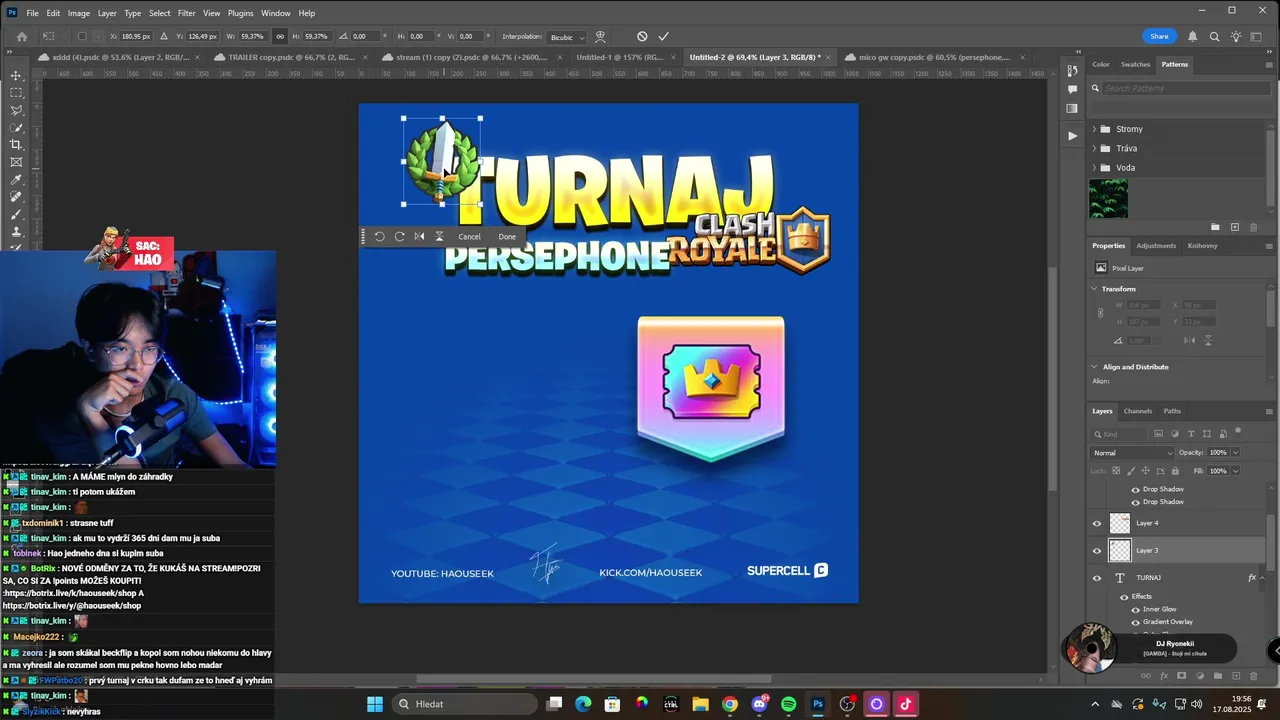
Task: Toggle visibility of TURNAJ text layer
Action: coord(1096,578)
